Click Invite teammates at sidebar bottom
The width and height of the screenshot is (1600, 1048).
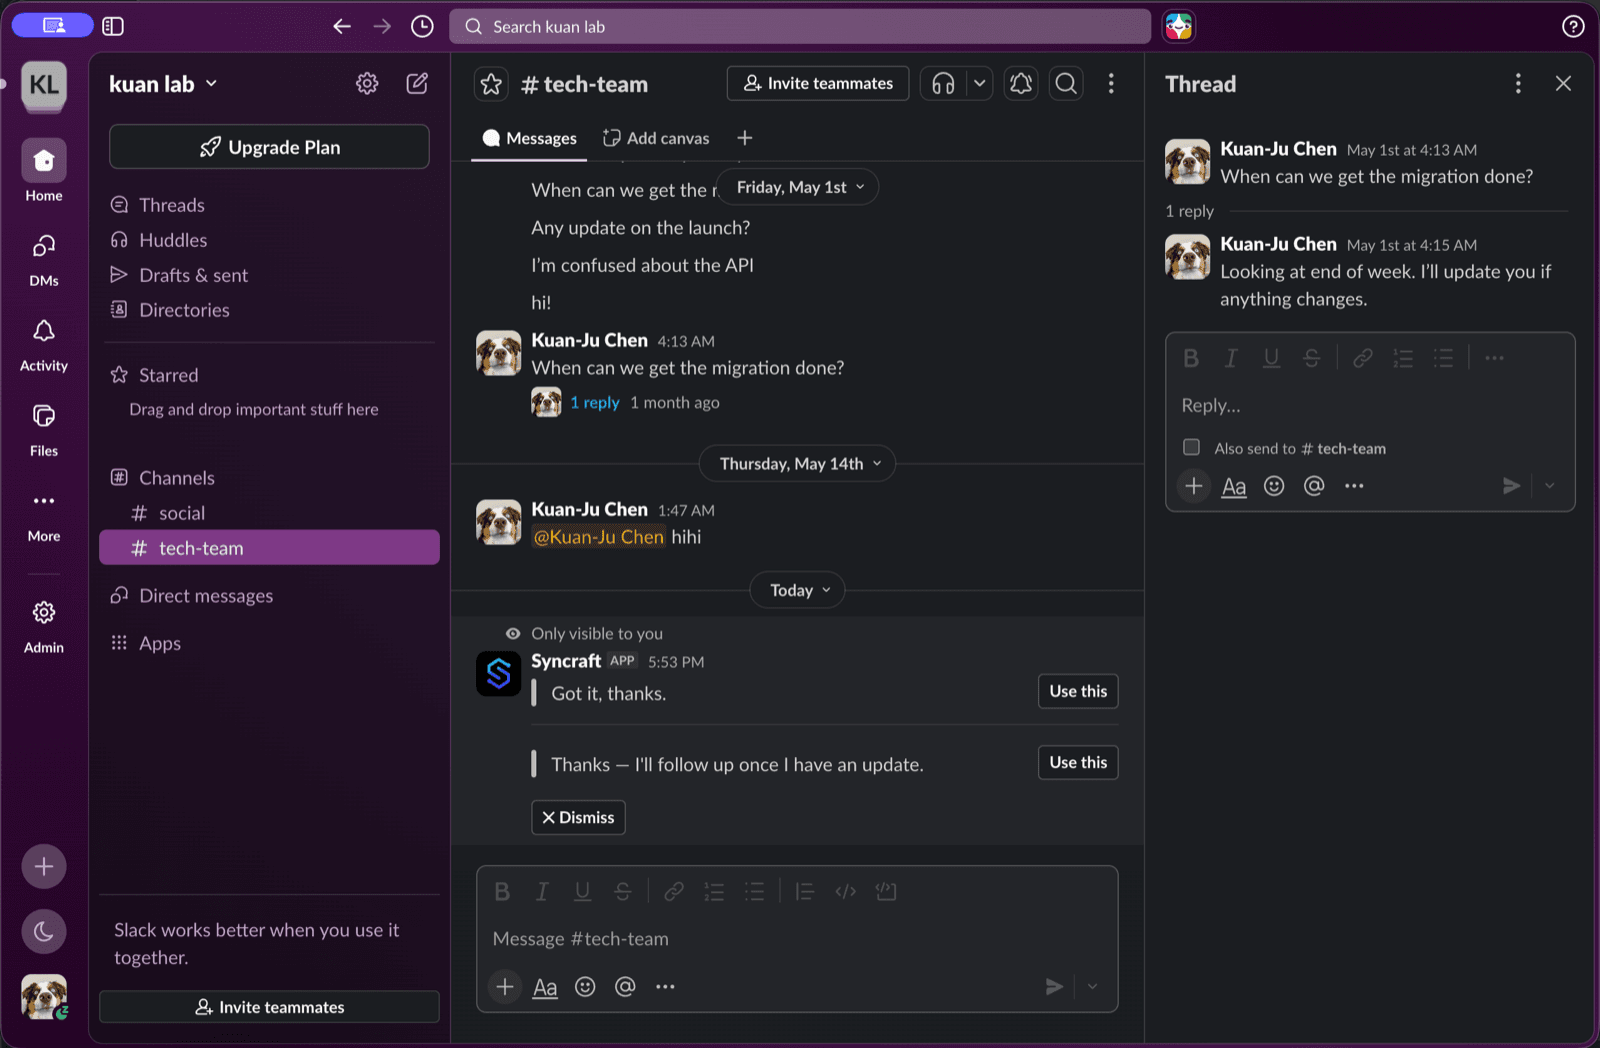269,1007
